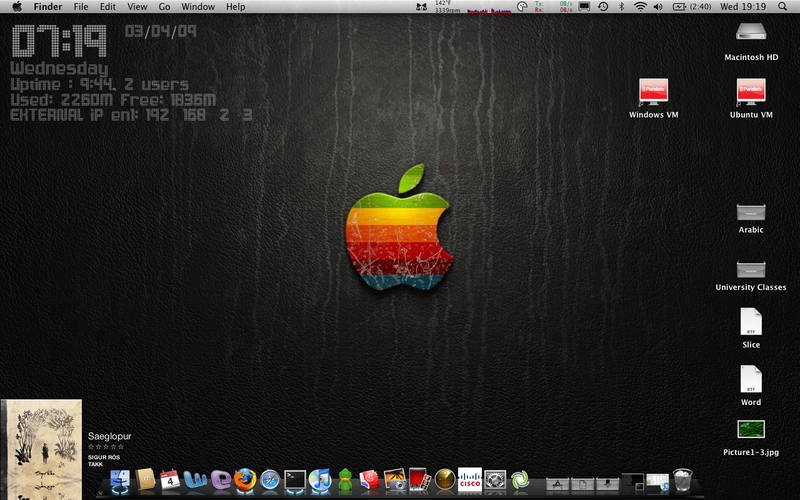Open the Apple menu
Image resolution: width=800 pixels, height=500 pixels.
coord(17,7)
